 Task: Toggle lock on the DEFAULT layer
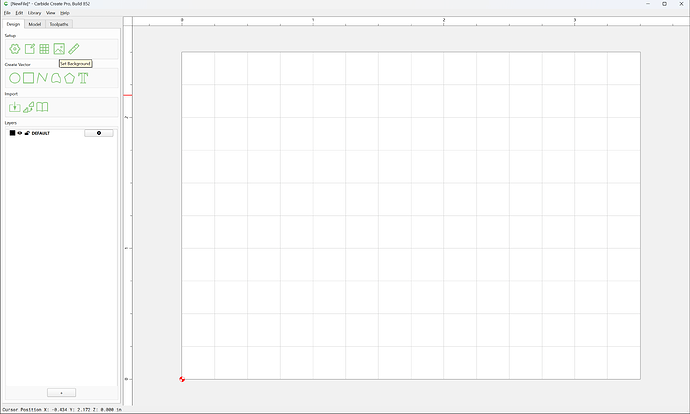tap(27, 133)
